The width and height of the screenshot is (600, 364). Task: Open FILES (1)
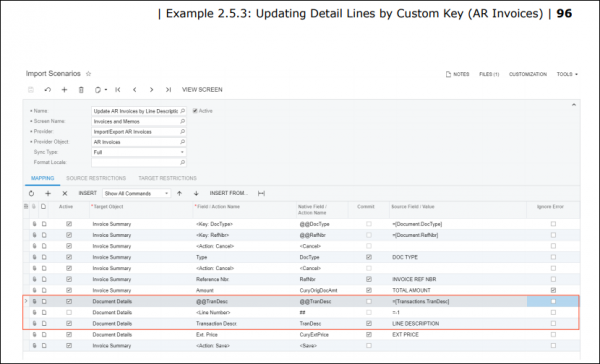pos(489,74)
